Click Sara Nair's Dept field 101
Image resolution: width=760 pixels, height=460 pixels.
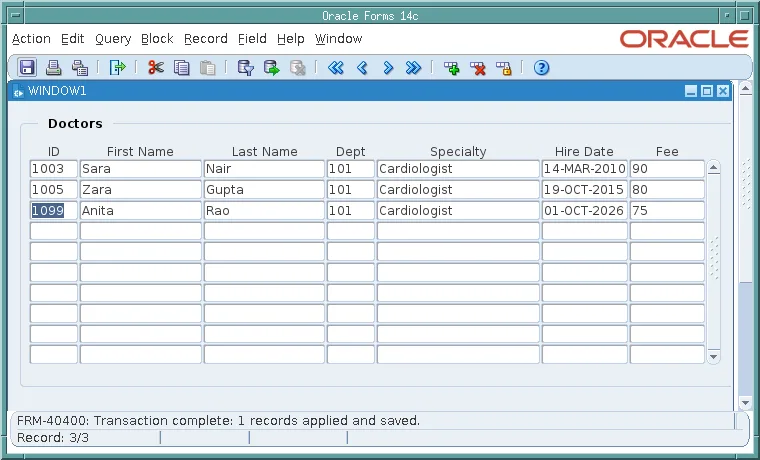351,169
